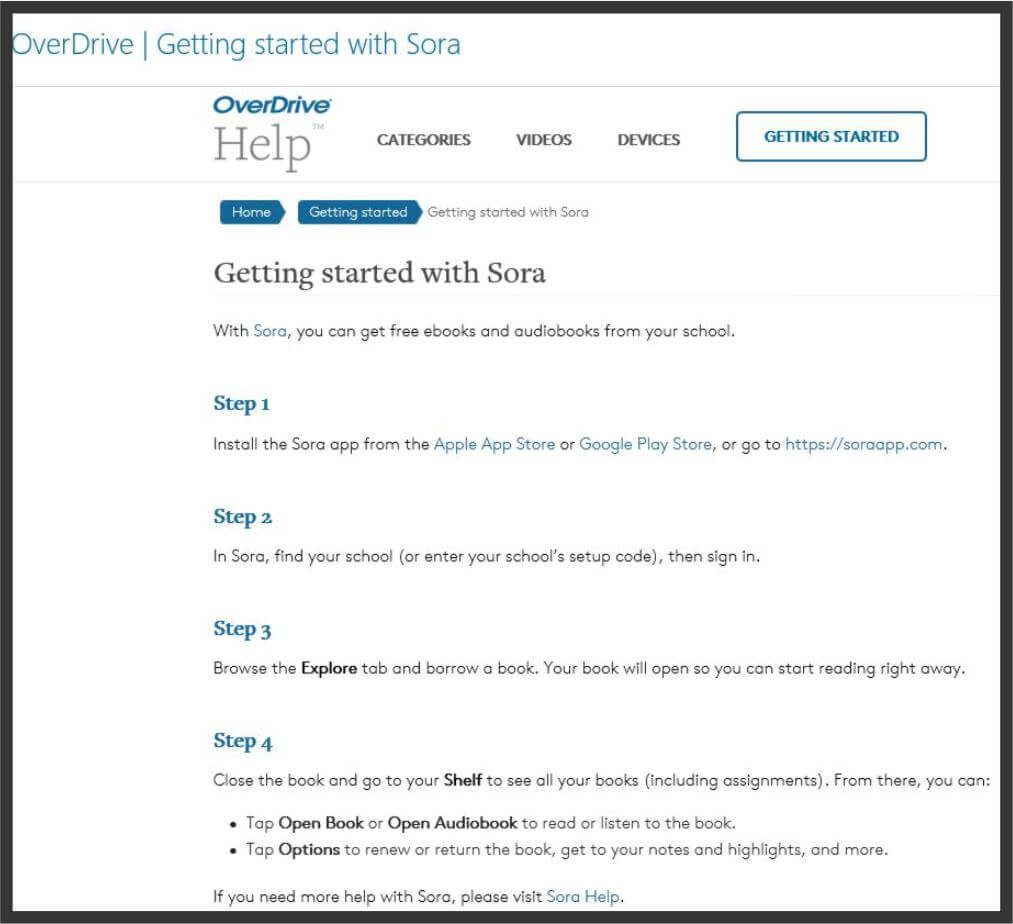Click the 'Getting started with Sora' page heading
1013x924 pixels.
(380, 273)
